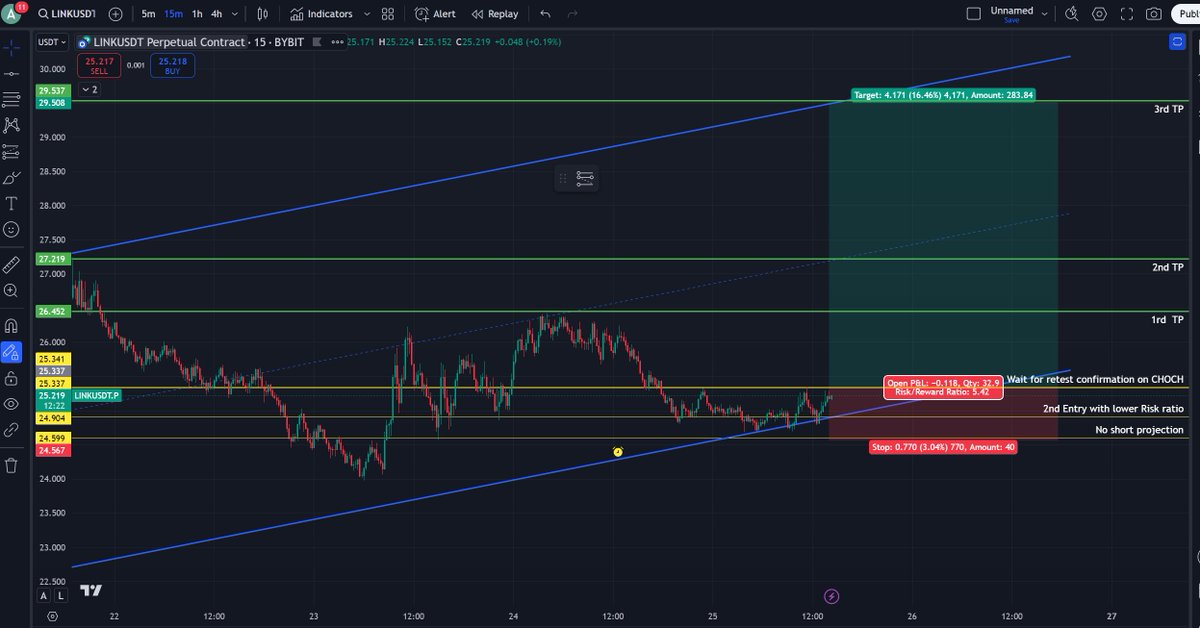1200x628 pixels.
Task: Publish the chart idea
Action: pos(1186,14)
